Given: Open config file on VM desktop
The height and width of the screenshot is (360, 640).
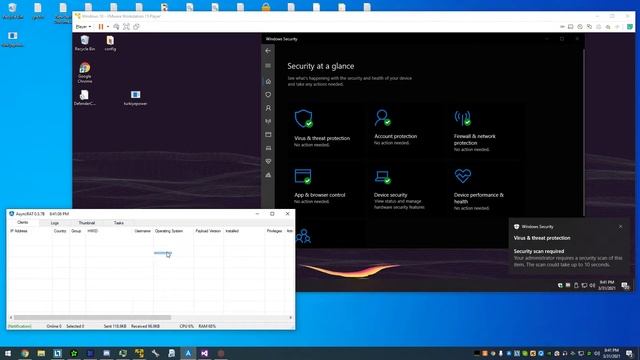Looking at the screenshot, I should pos(110,43).
